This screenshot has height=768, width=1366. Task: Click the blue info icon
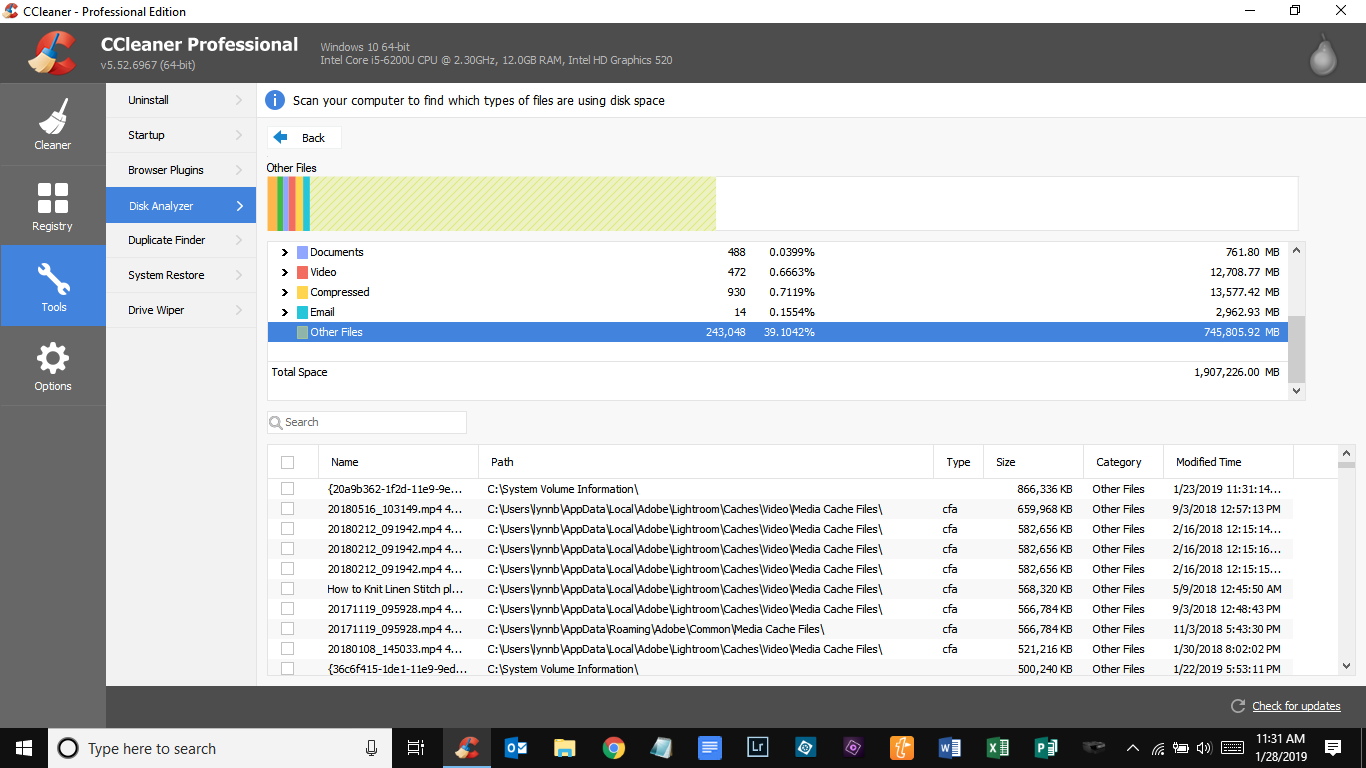[x=275, y=100]
